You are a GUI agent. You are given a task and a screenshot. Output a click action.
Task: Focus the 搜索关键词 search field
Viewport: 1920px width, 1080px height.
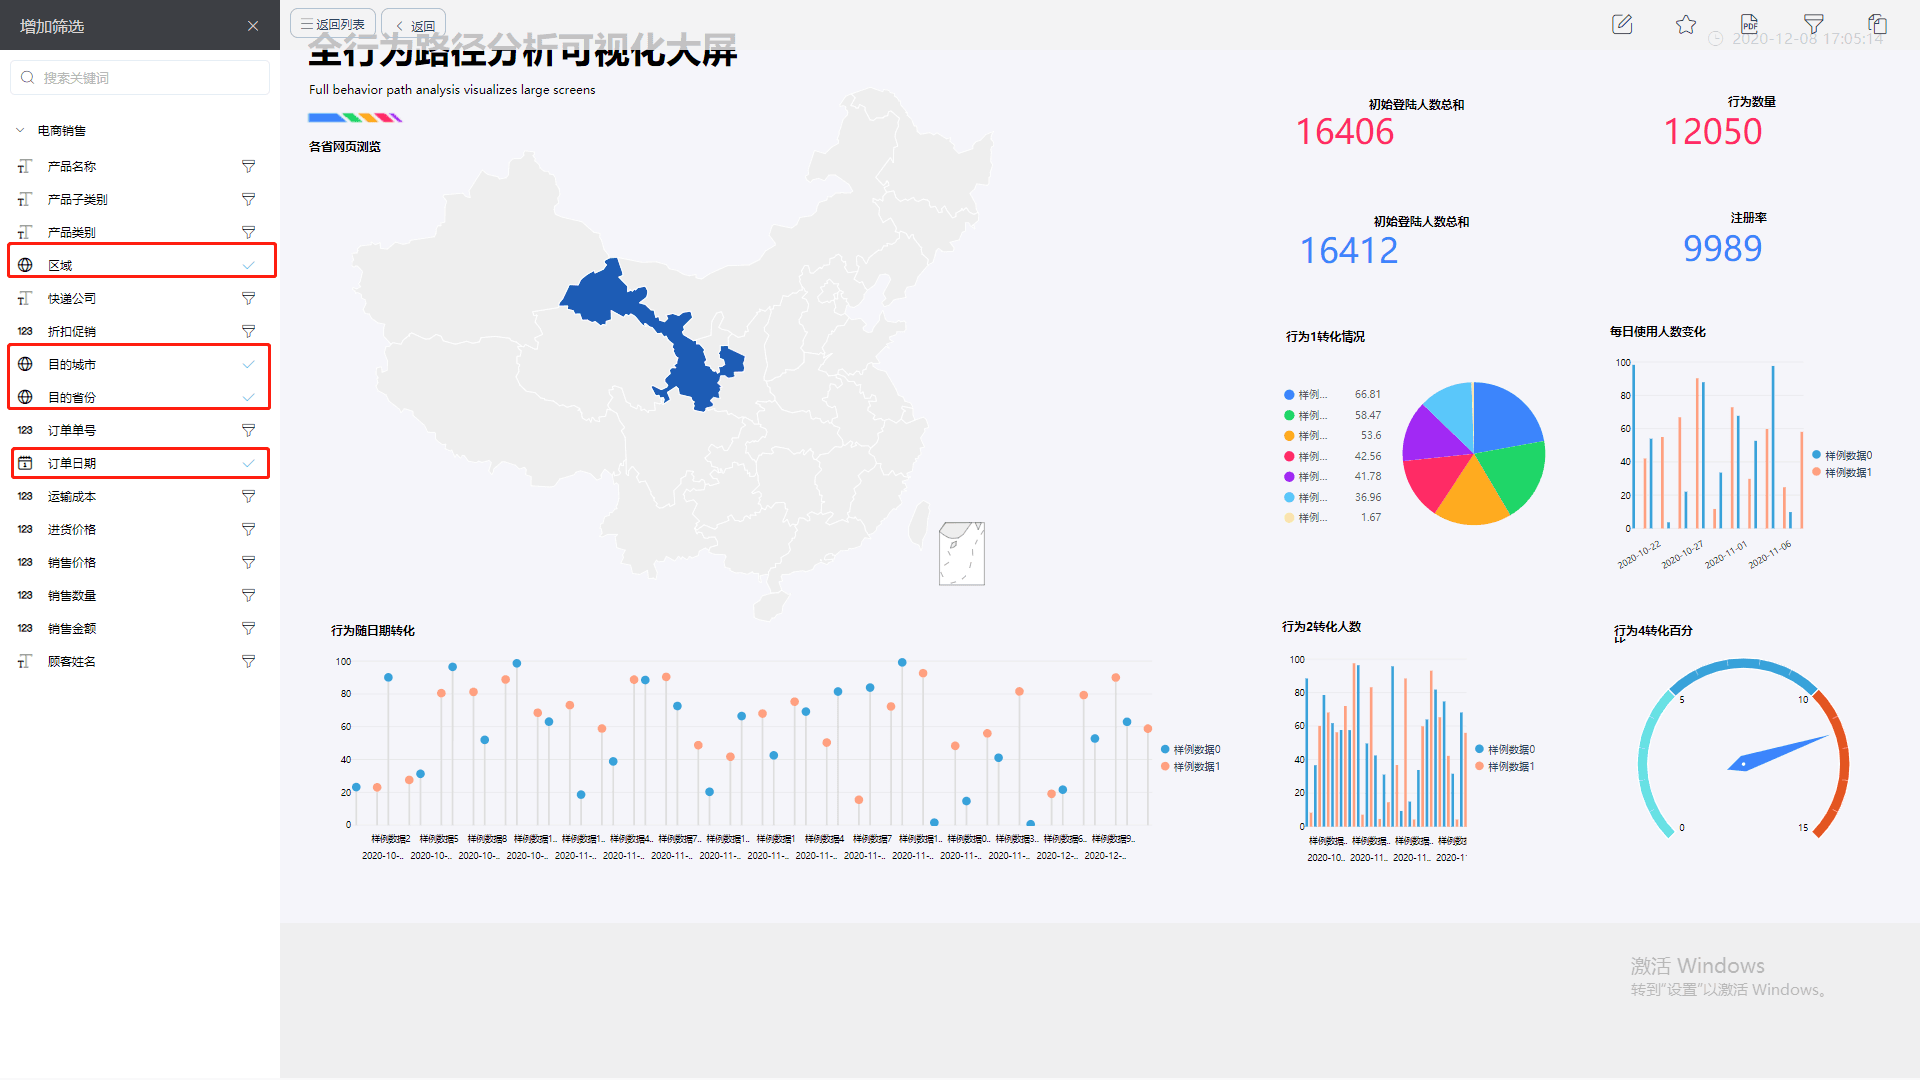140,78
